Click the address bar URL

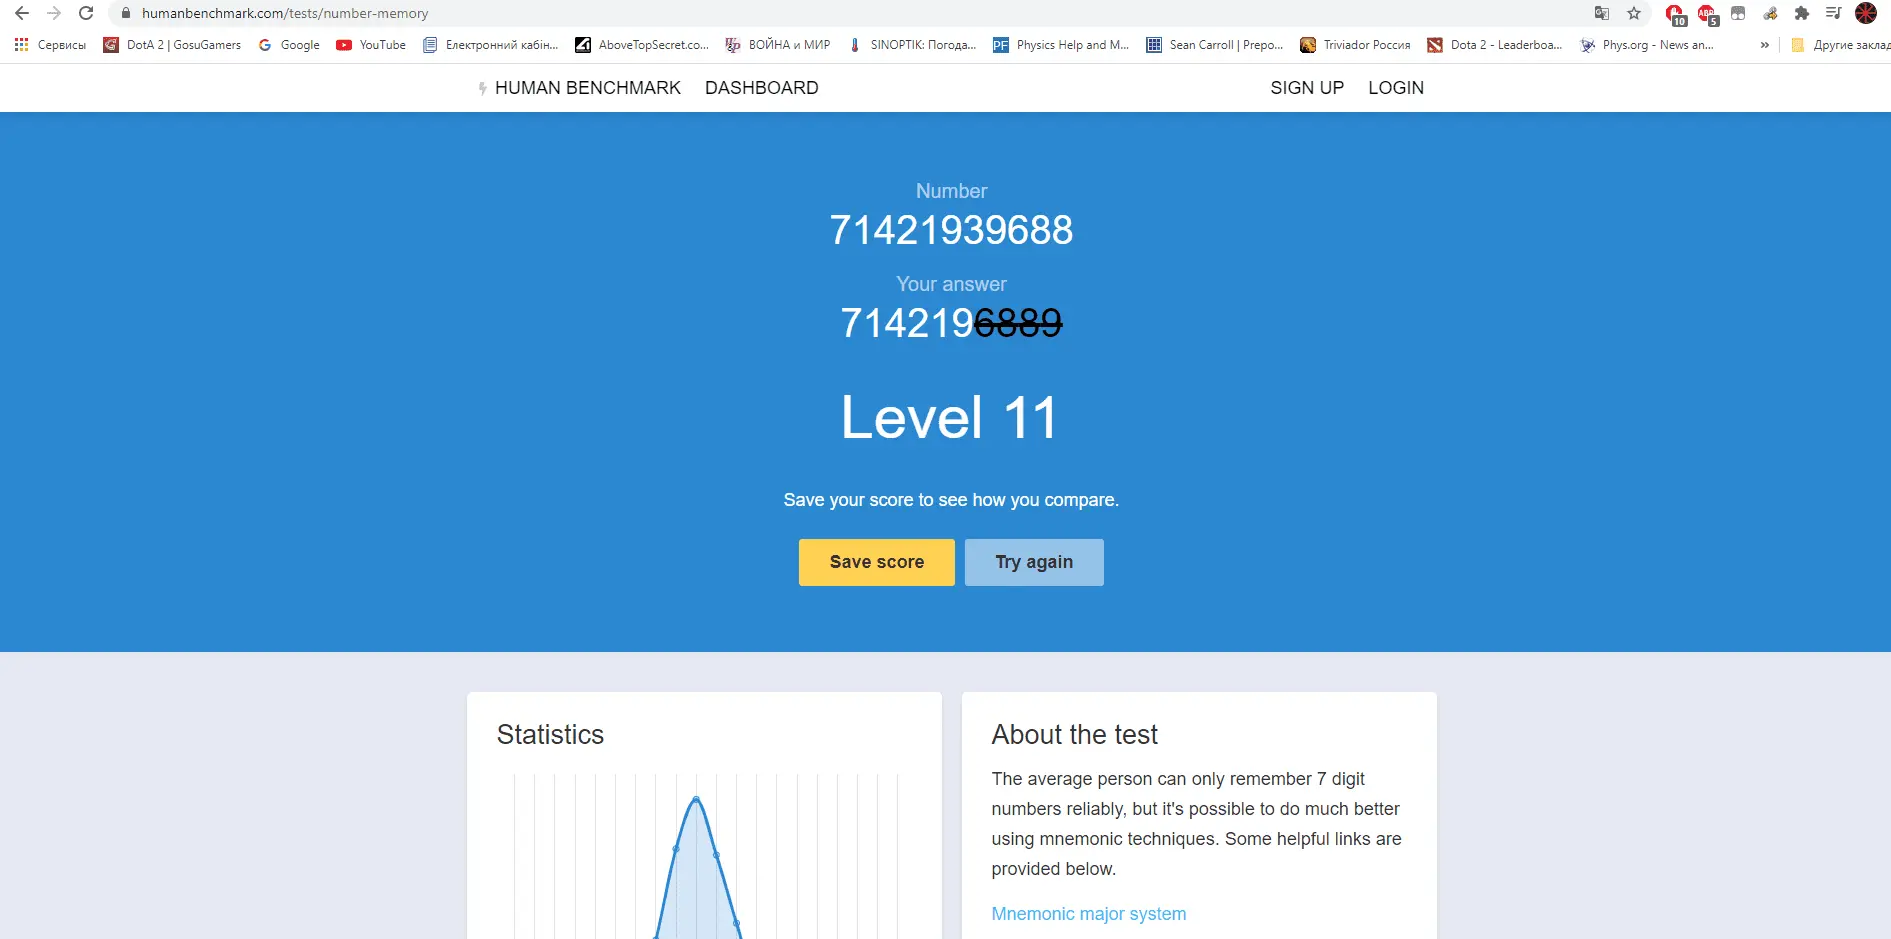285,13
